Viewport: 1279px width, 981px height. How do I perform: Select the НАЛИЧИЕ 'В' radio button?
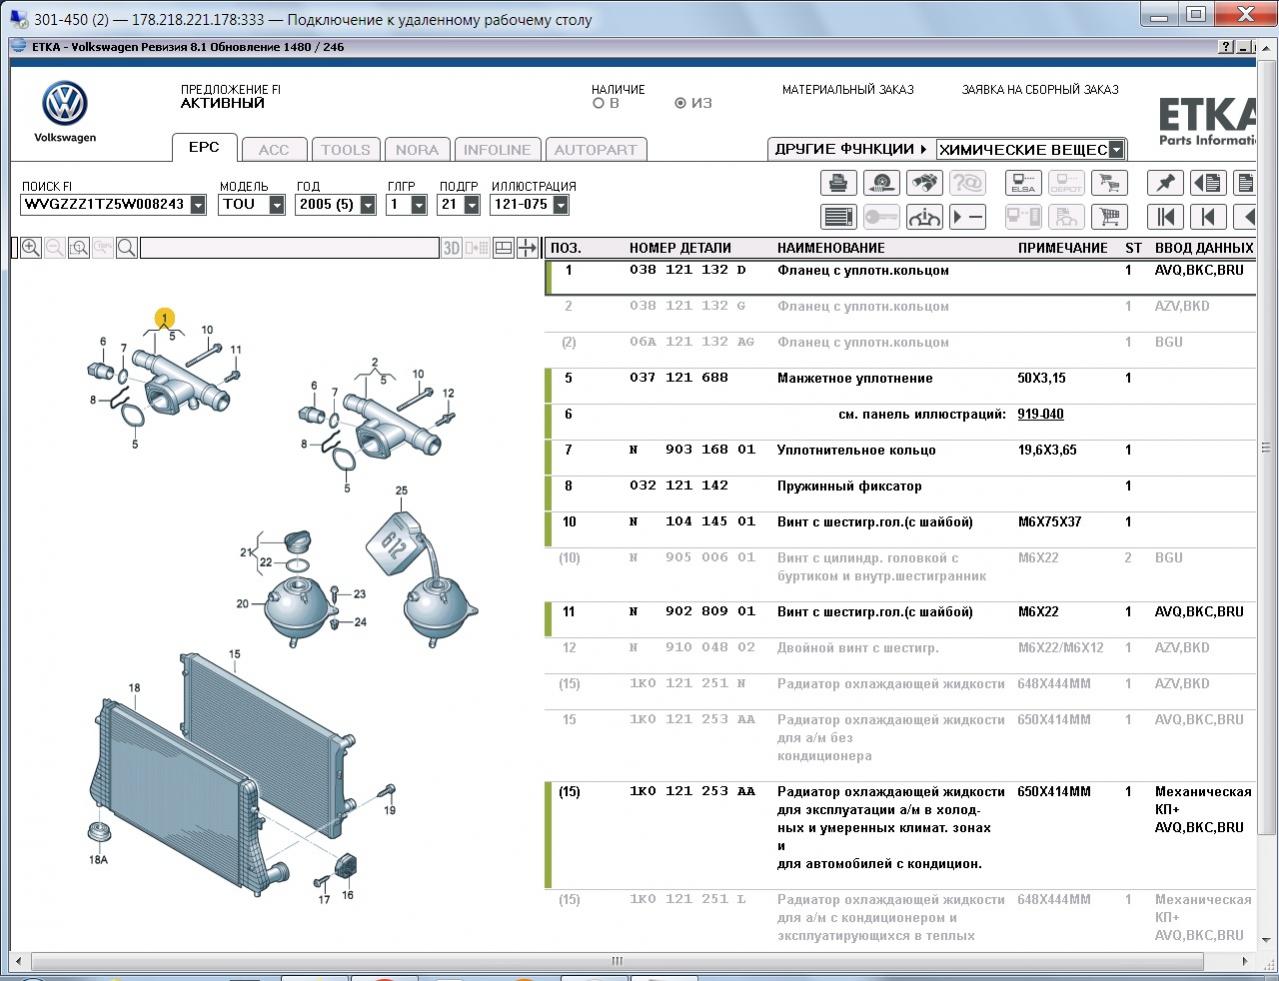(599, 103)
